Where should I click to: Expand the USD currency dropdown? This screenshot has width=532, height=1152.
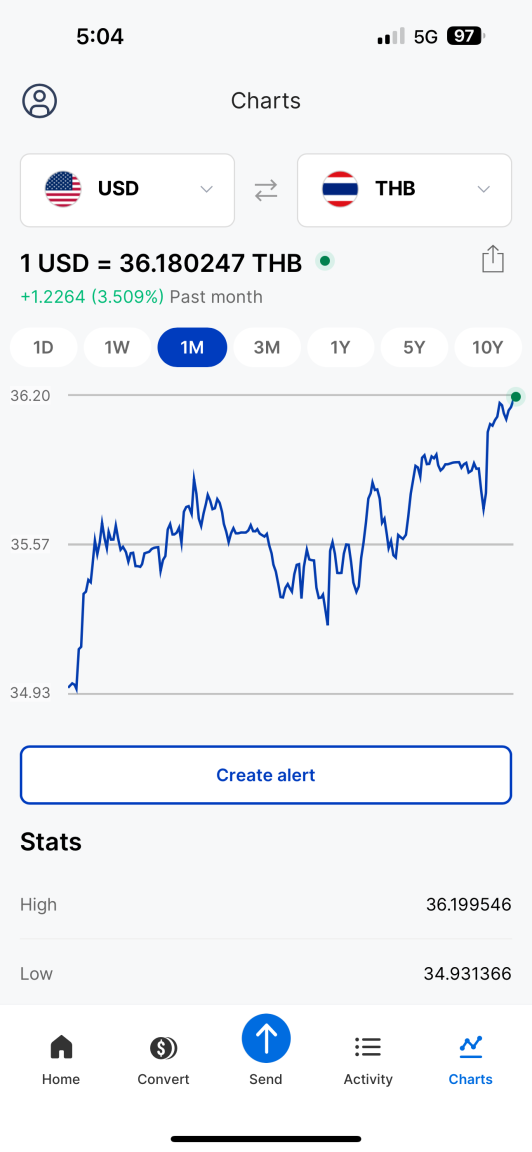coord(127,190)
